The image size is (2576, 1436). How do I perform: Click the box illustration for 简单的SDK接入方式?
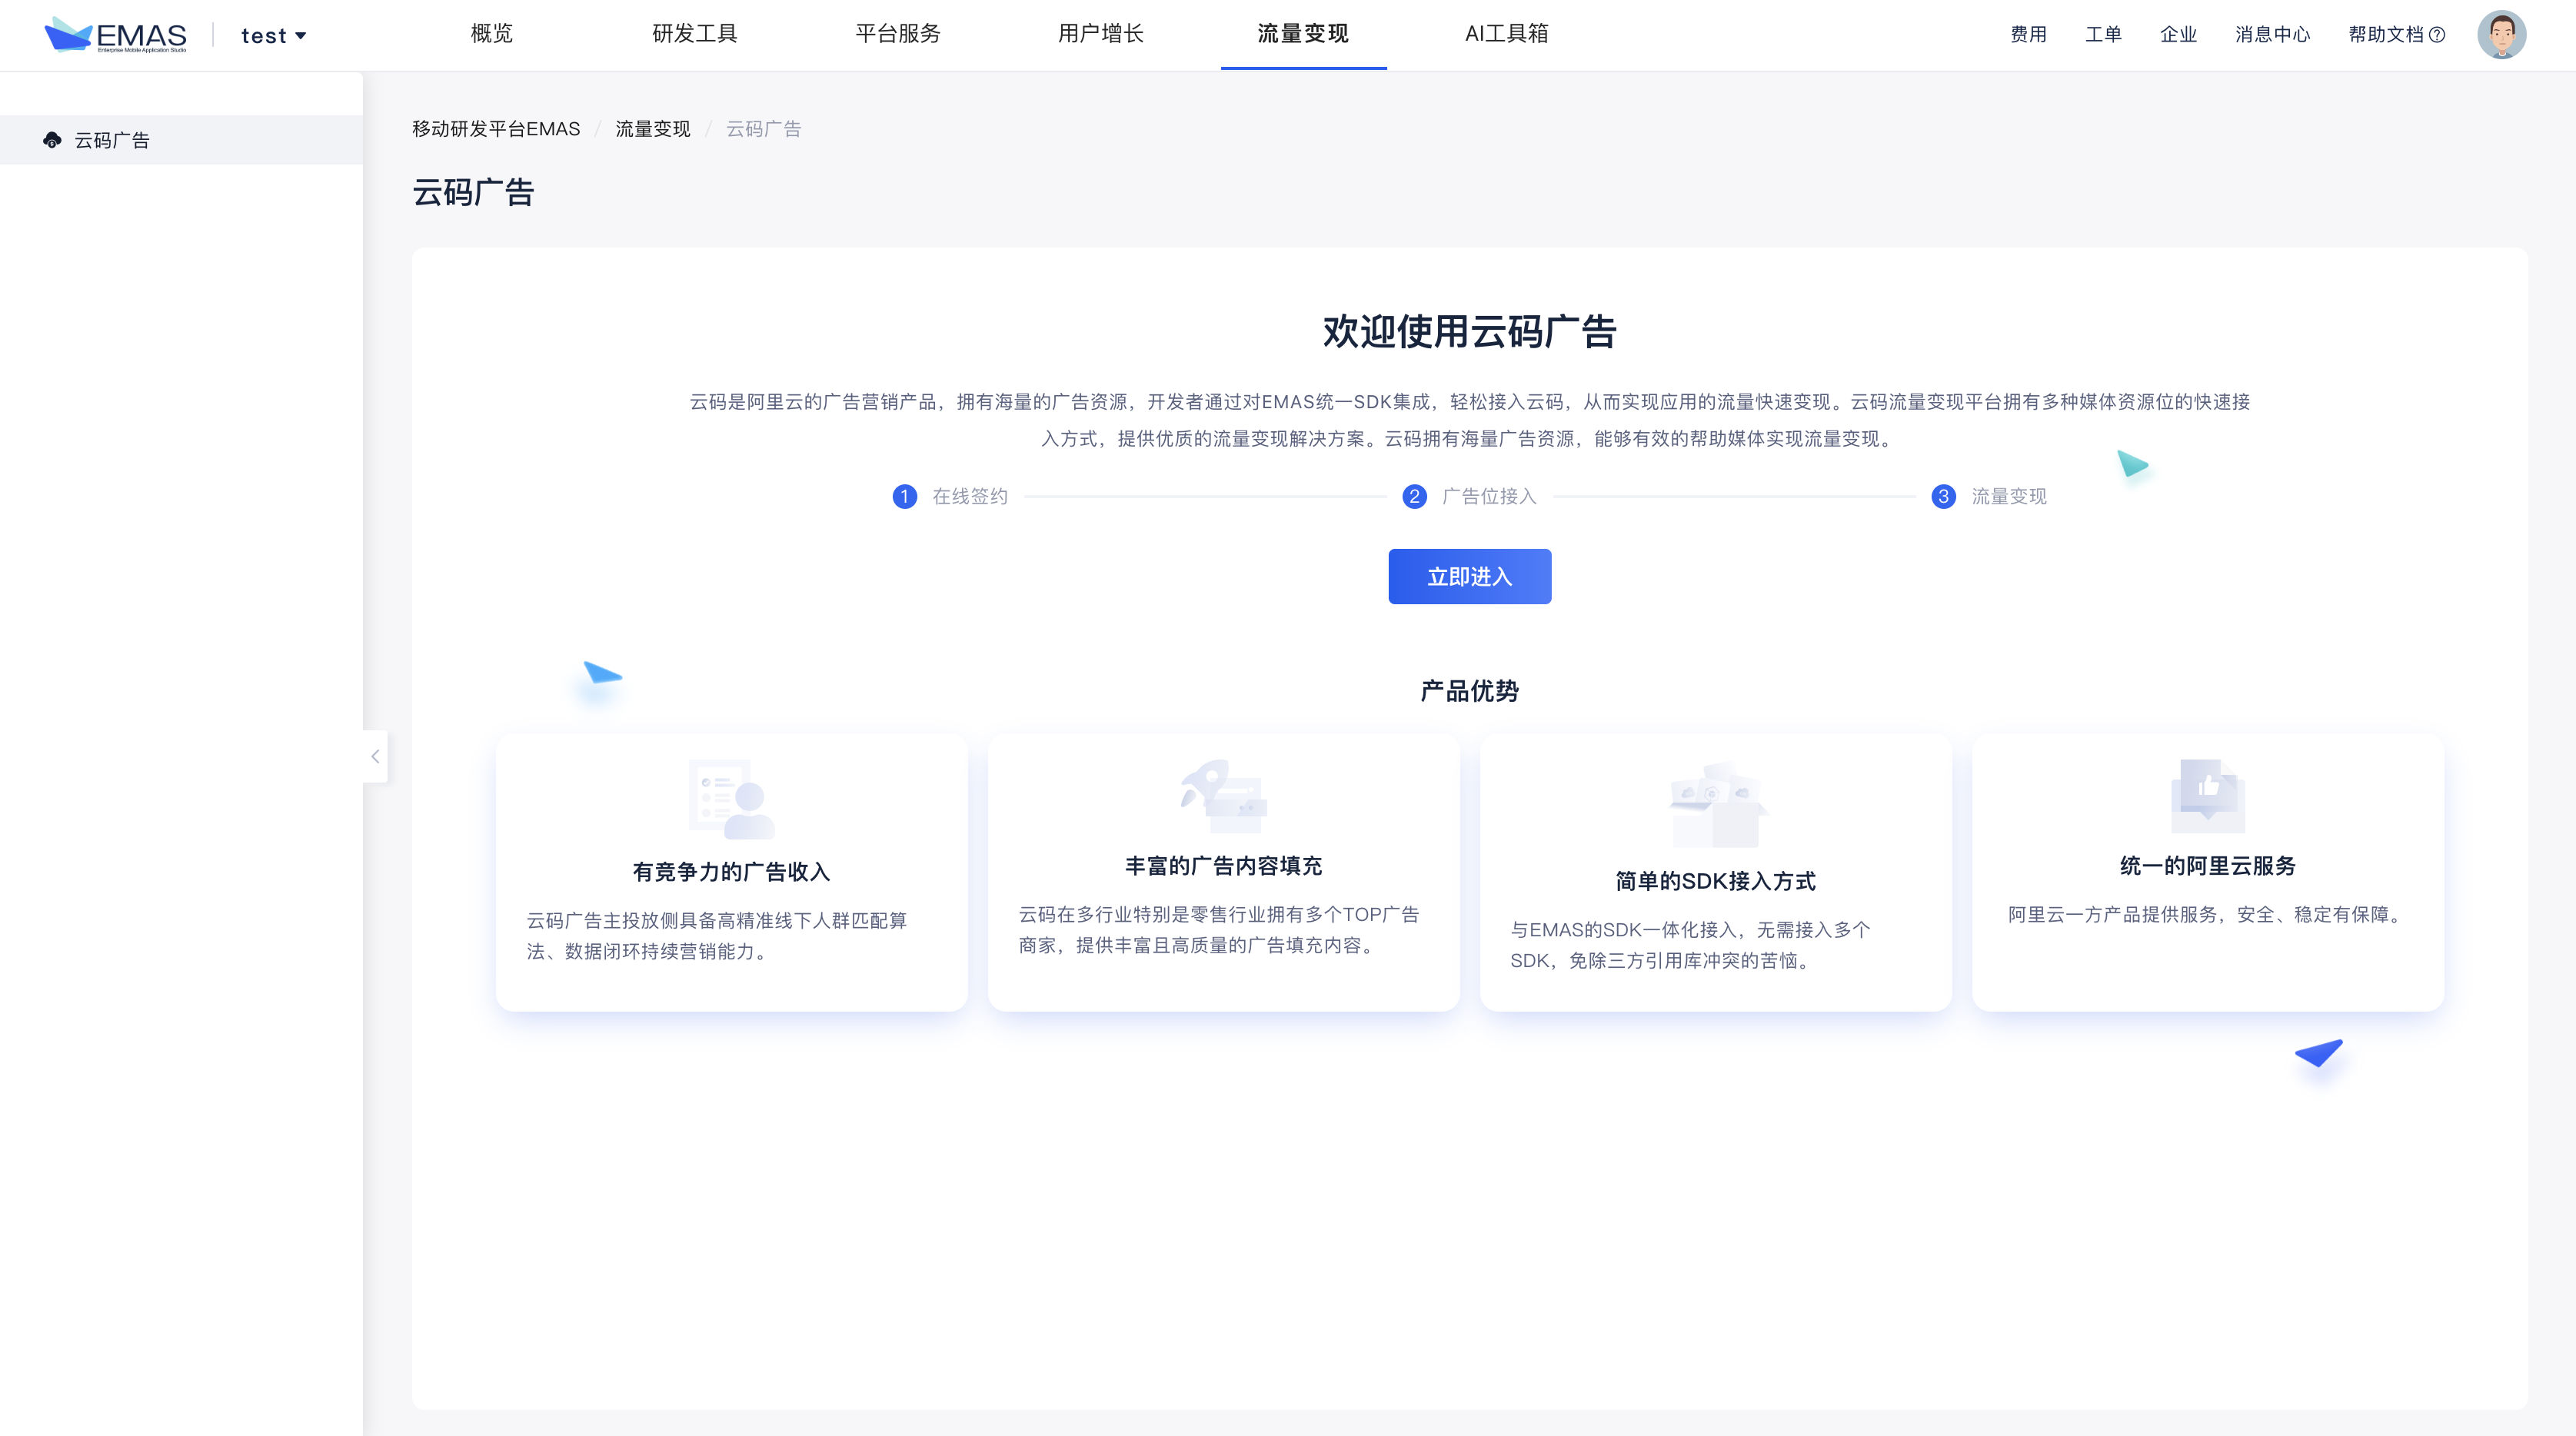1716,803
